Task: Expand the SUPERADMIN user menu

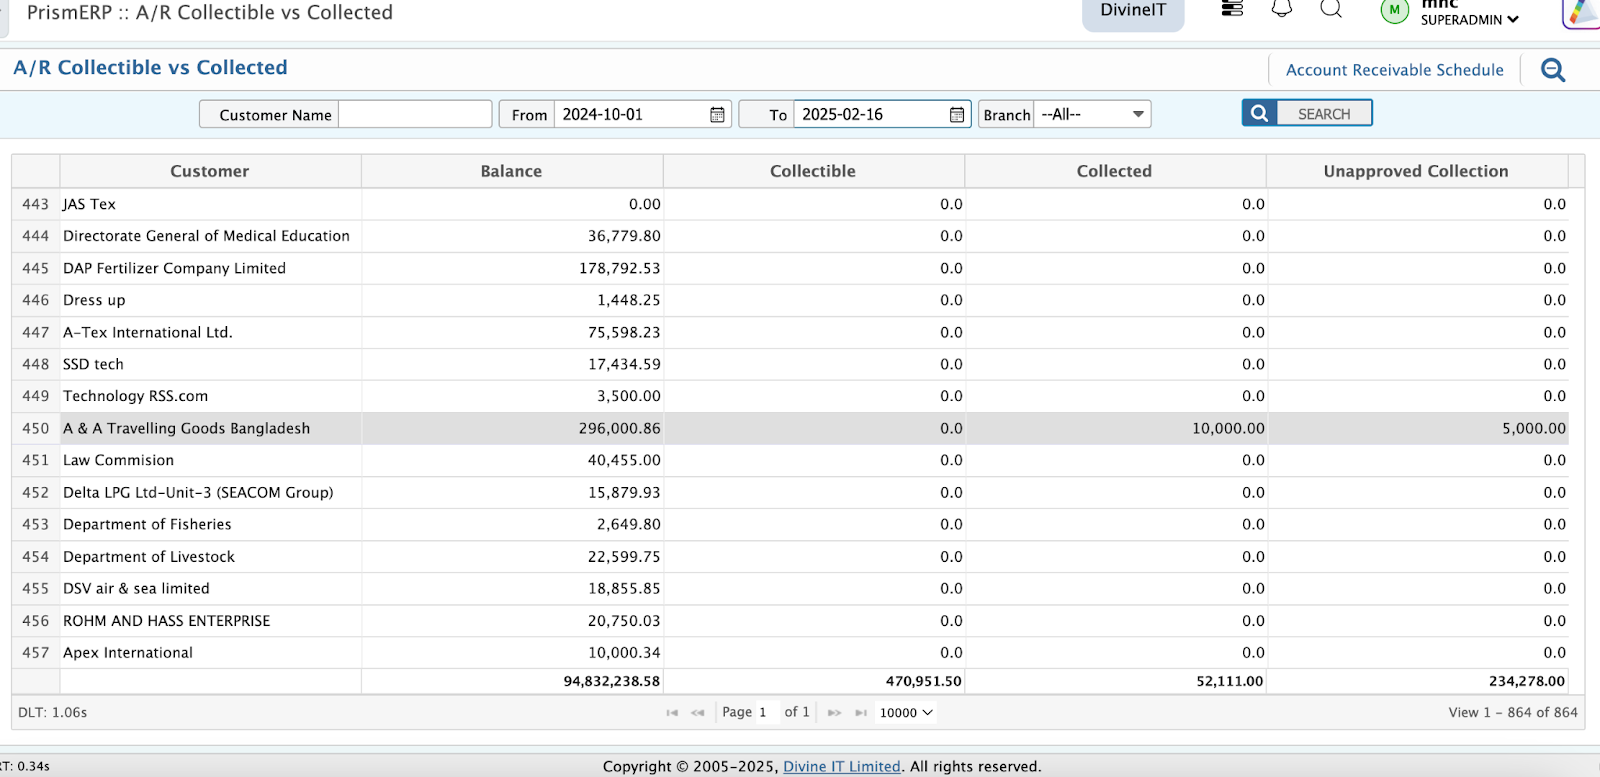Action: [x=1469, y=20]
